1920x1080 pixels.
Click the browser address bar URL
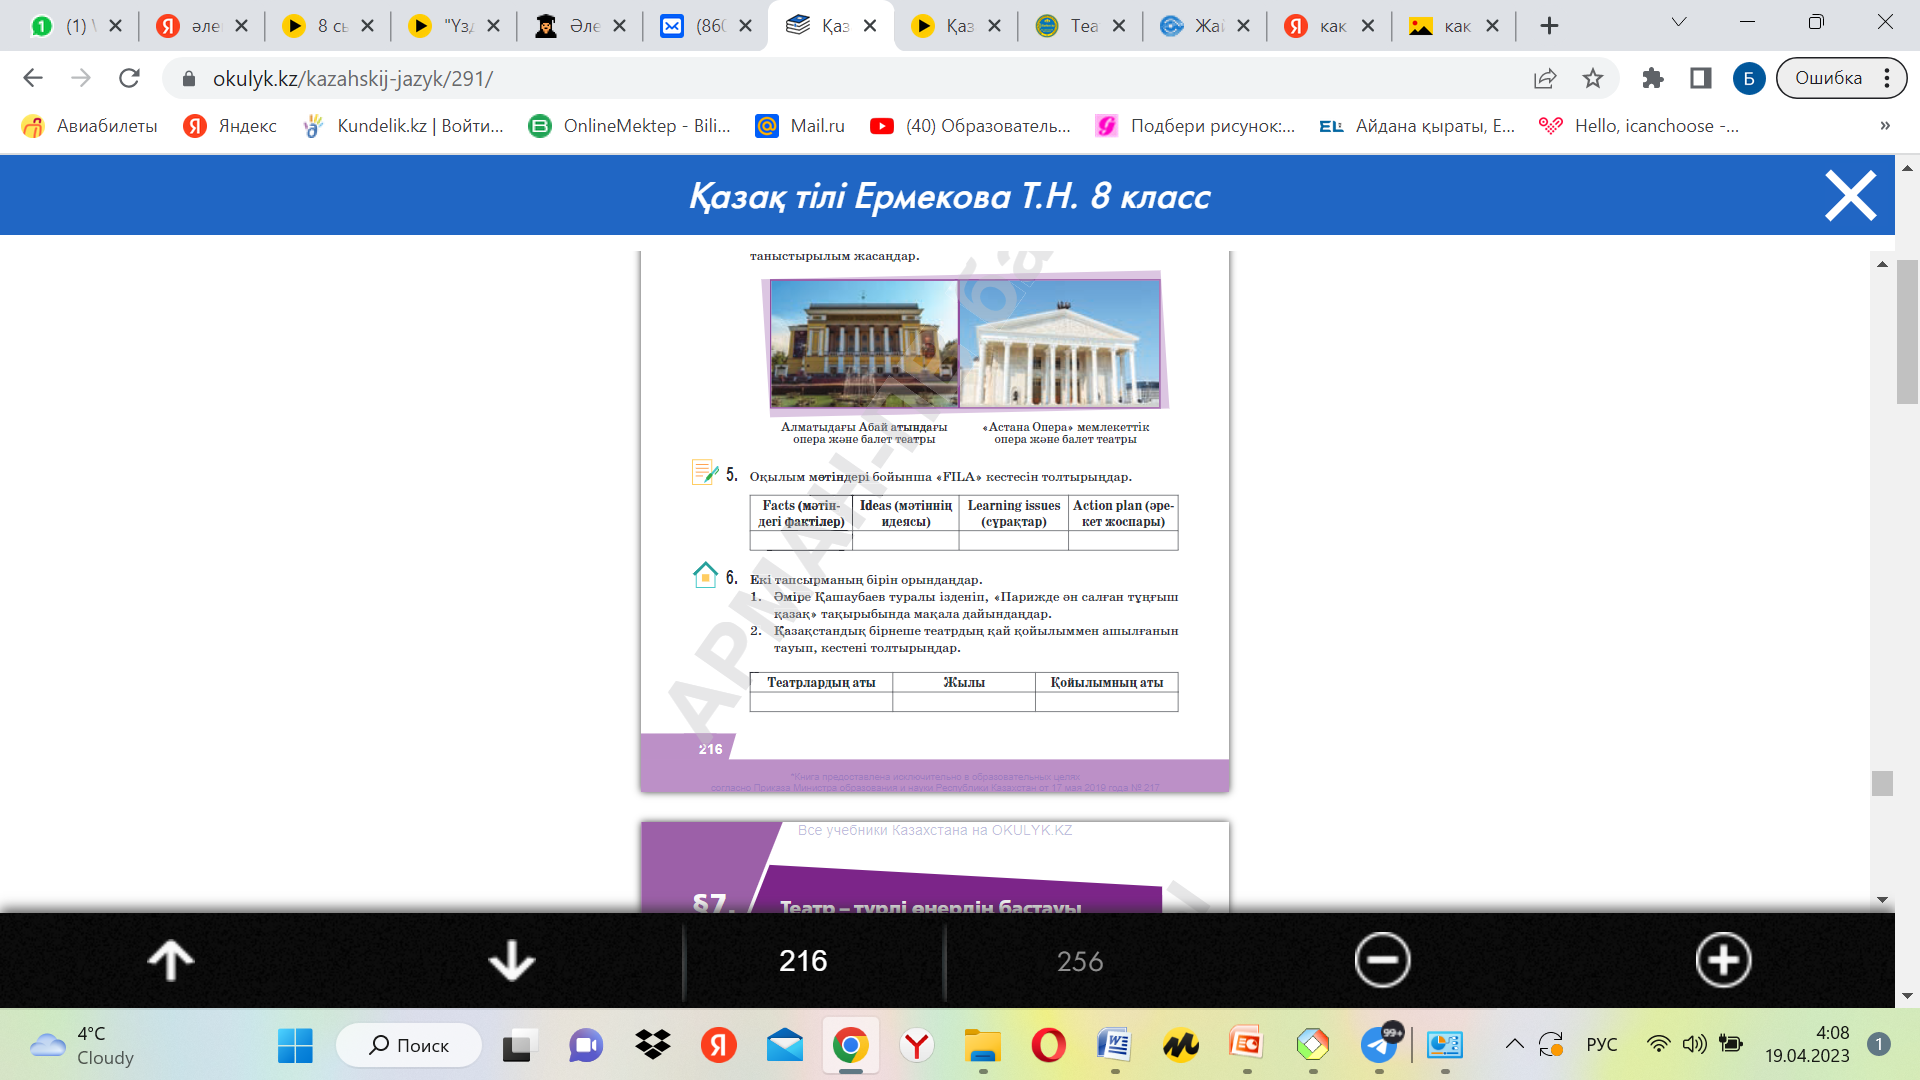[352, 78]
